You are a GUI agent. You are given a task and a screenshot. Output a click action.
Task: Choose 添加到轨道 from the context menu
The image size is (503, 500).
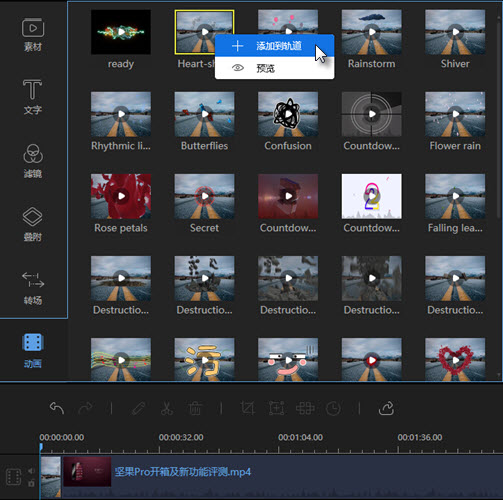click(274, 46)
